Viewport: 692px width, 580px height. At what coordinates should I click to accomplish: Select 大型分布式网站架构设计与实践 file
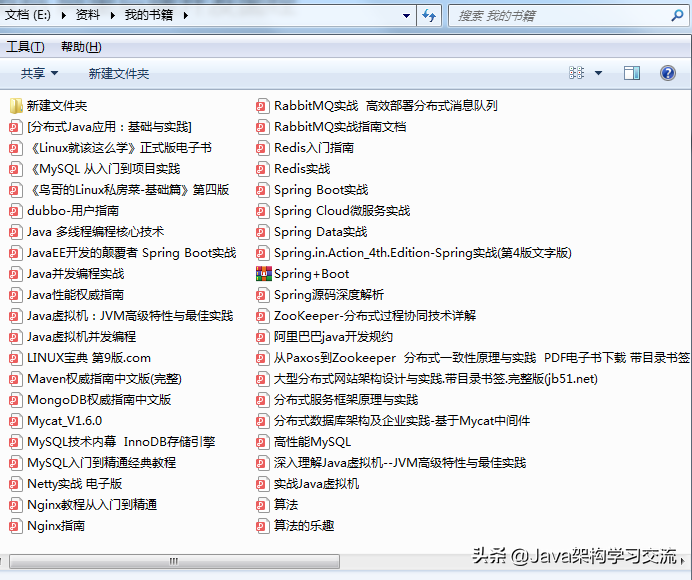(x=436, y=379)
